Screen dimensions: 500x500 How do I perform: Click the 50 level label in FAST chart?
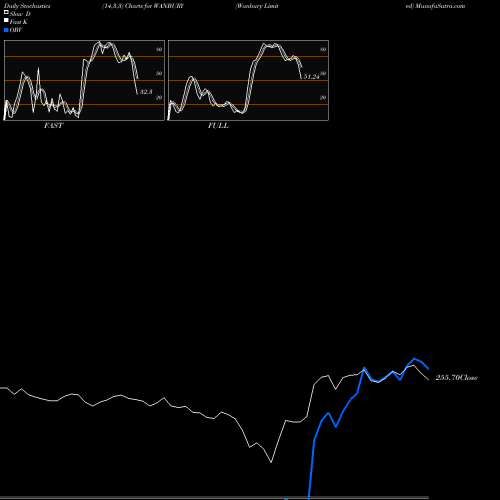tap(159, 73)
